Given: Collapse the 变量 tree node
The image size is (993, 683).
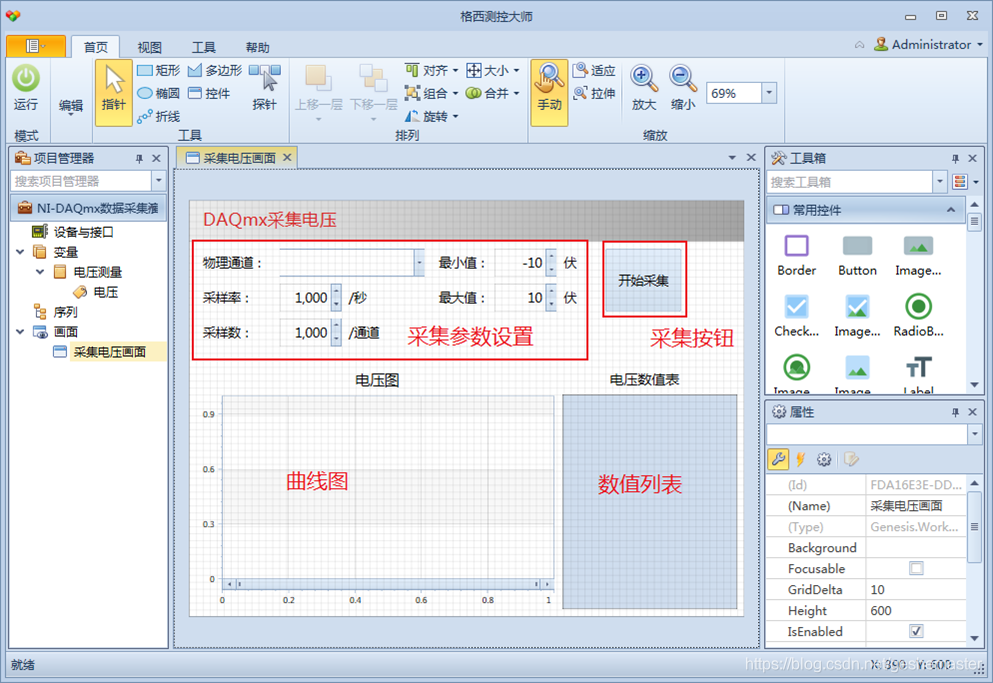Looking at the screenshot, I should point(21,252).
